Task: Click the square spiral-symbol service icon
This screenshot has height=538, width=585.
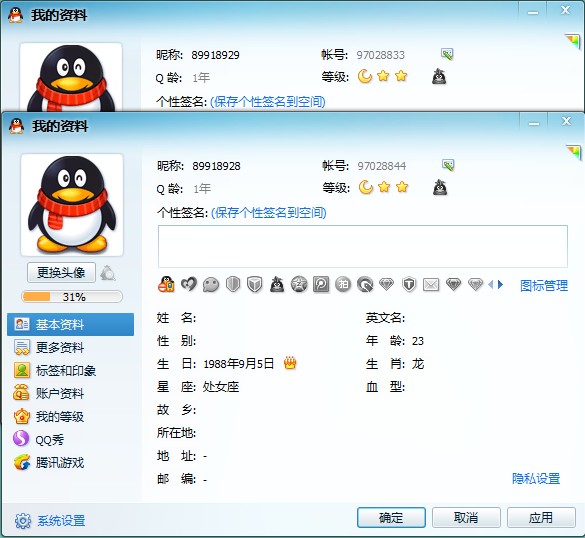Action: coord(321,285)
